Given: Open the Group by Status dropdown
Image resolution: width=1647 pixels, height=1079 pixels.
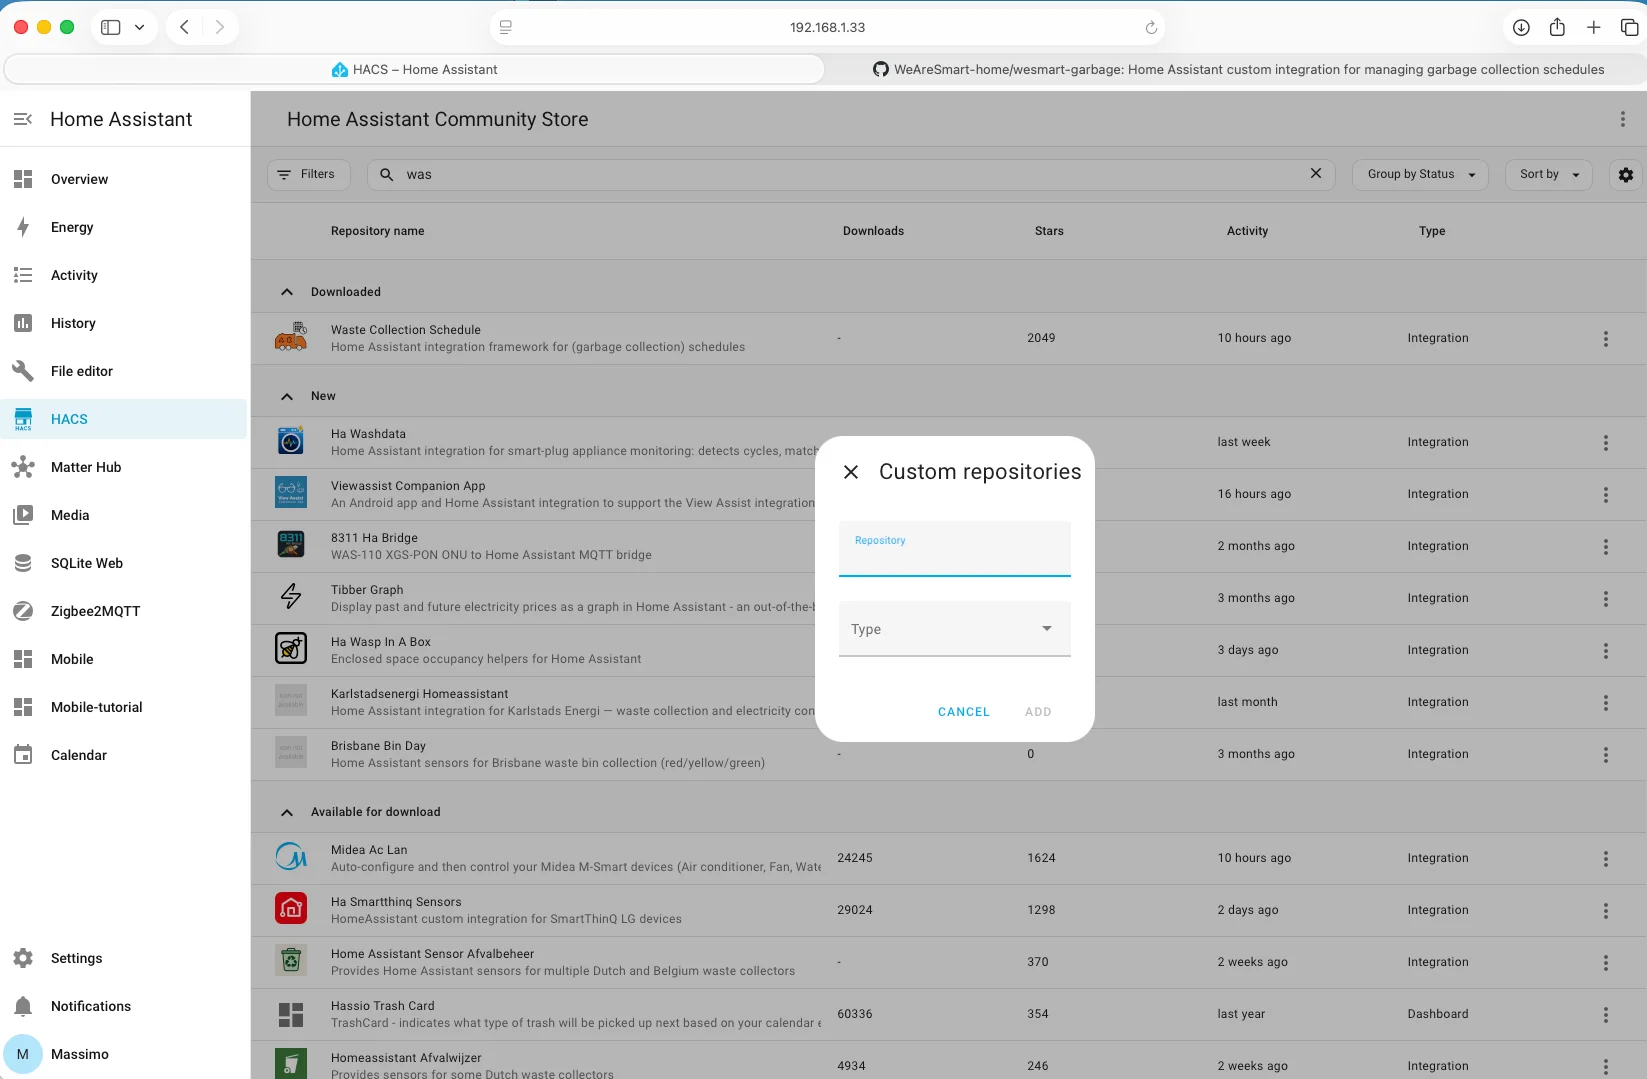Looking at the screenshot, I should tap(1421, 174).
